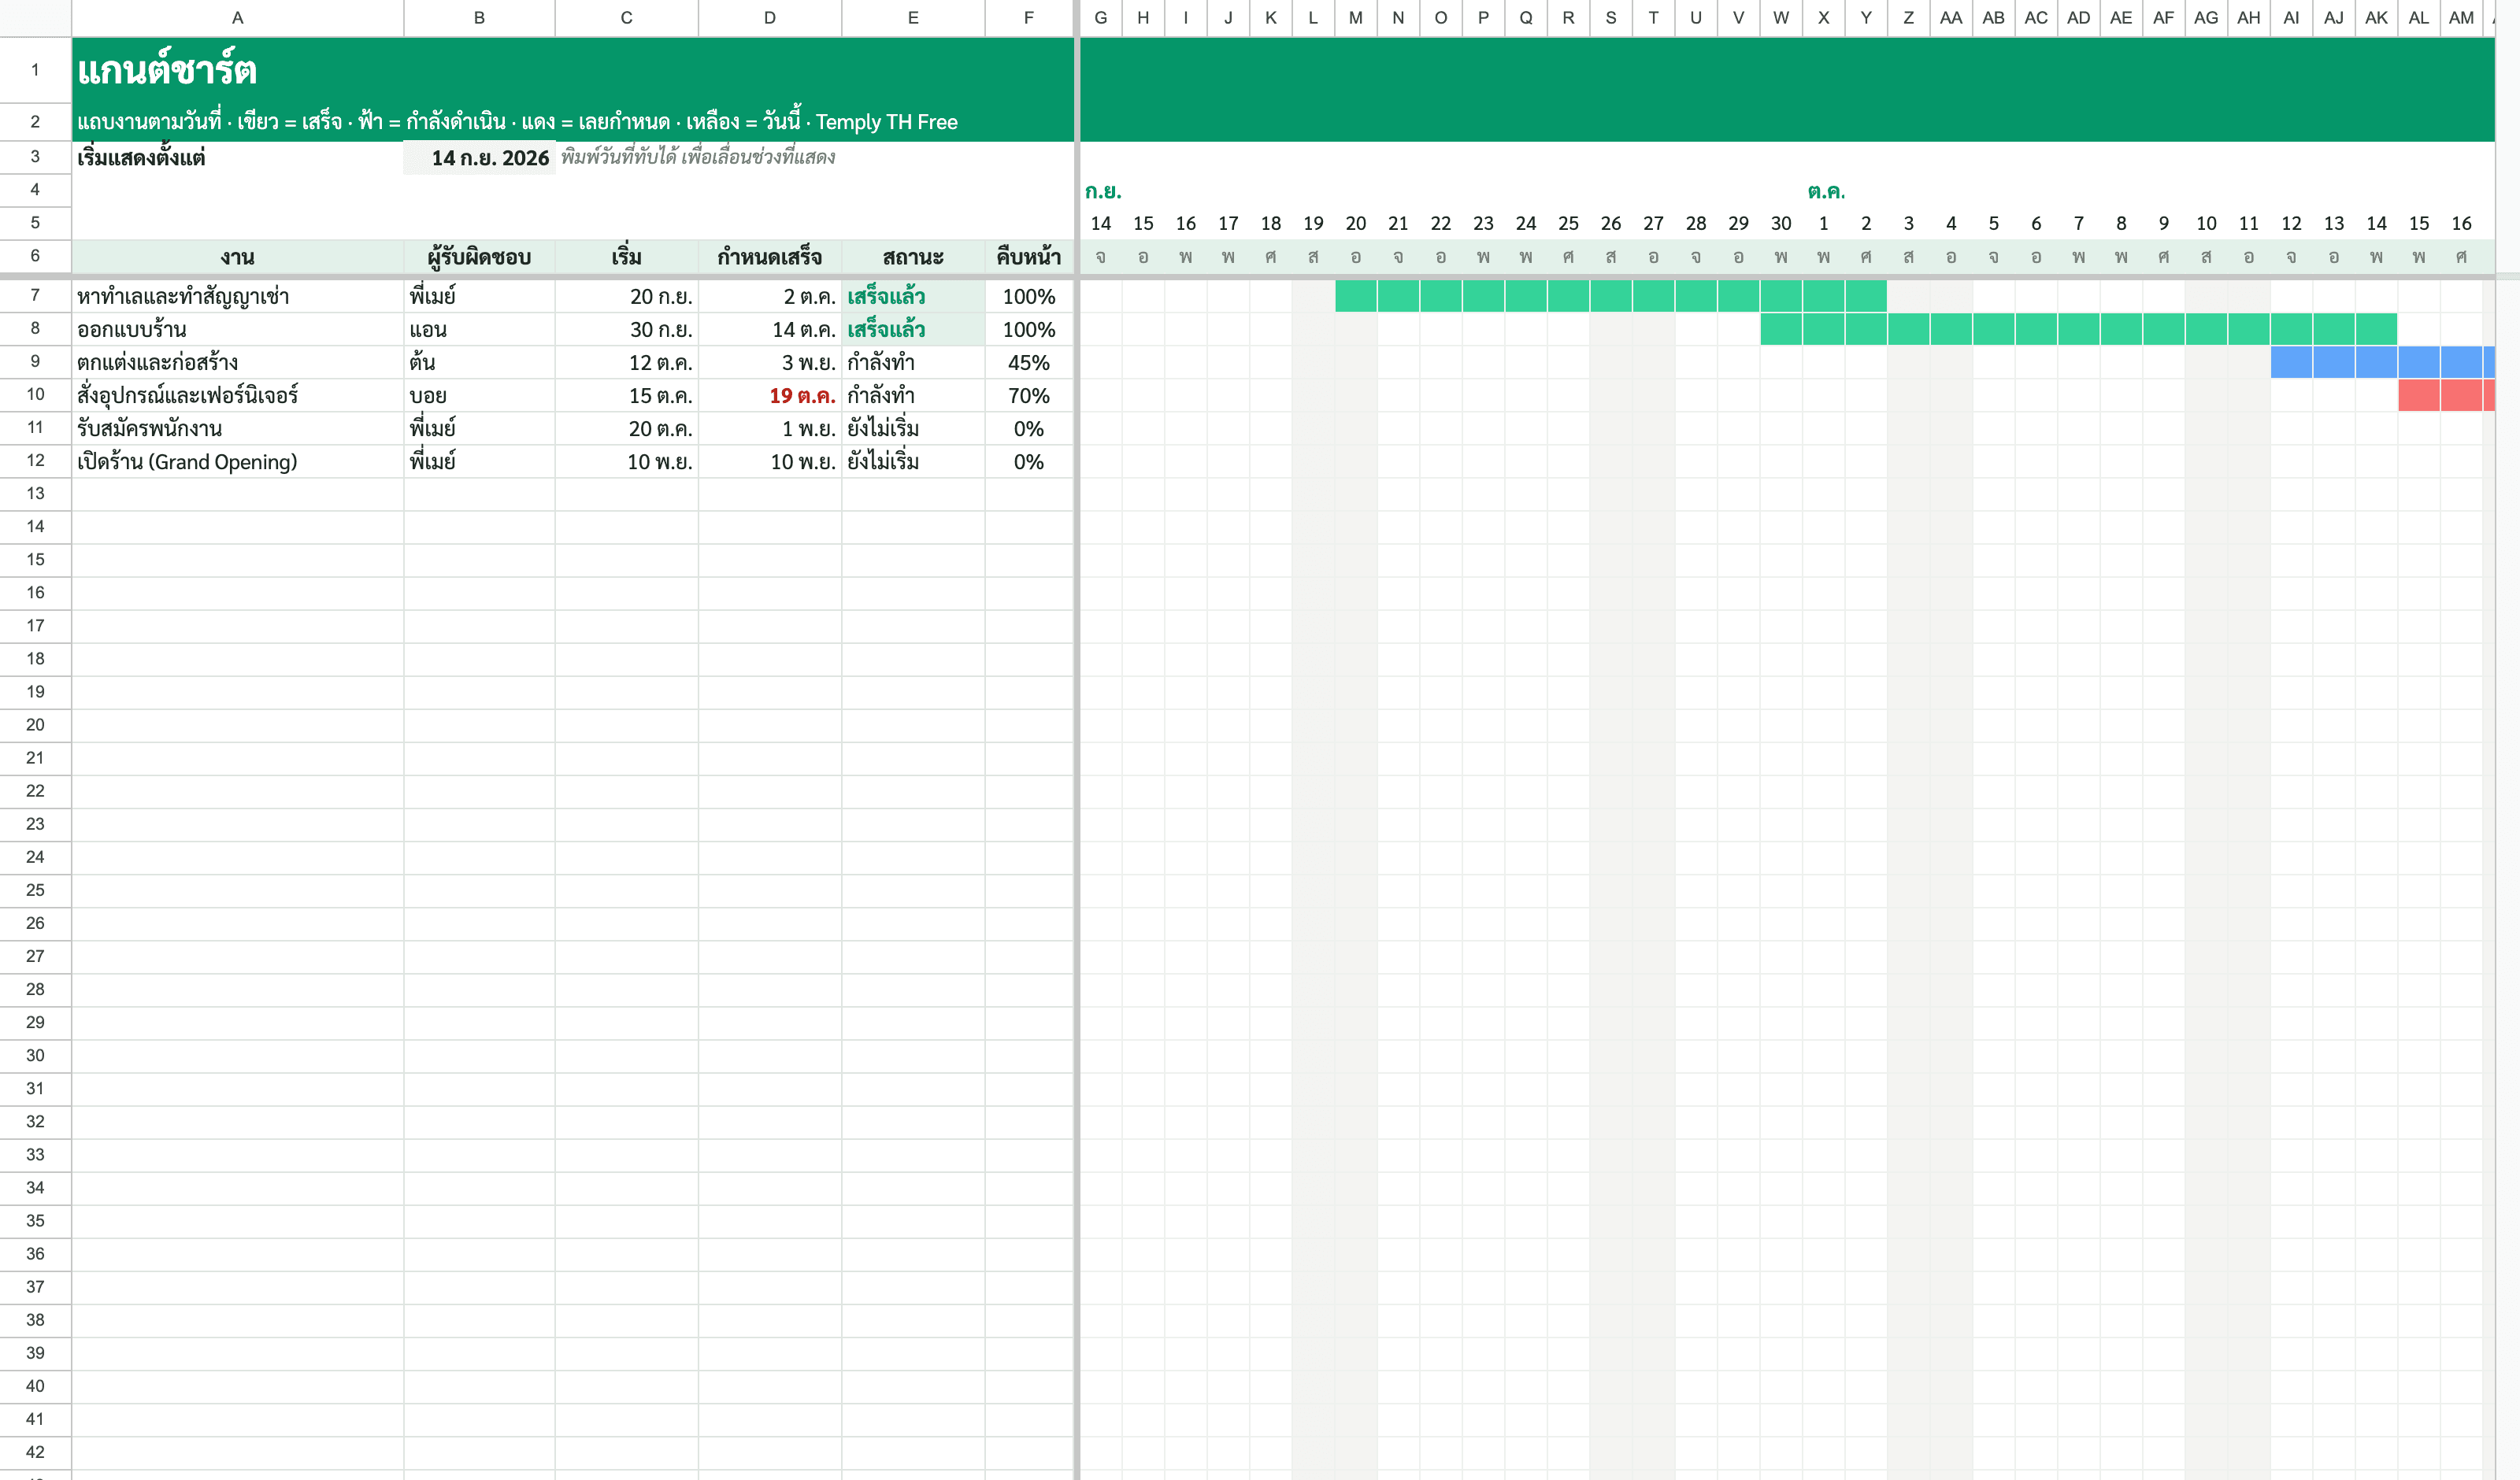Click the คืบหน้า header cell
The height and width of the screenshot is (1480, 2520).
(1029, 257)
